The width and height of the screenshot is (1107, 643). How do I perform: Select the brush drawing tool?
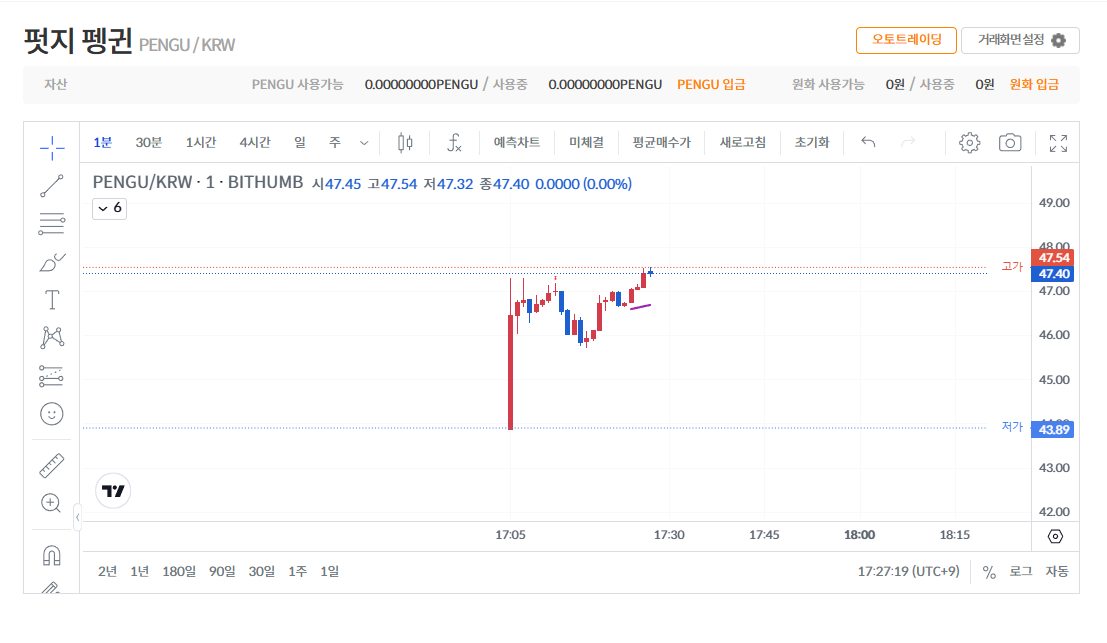52,263
